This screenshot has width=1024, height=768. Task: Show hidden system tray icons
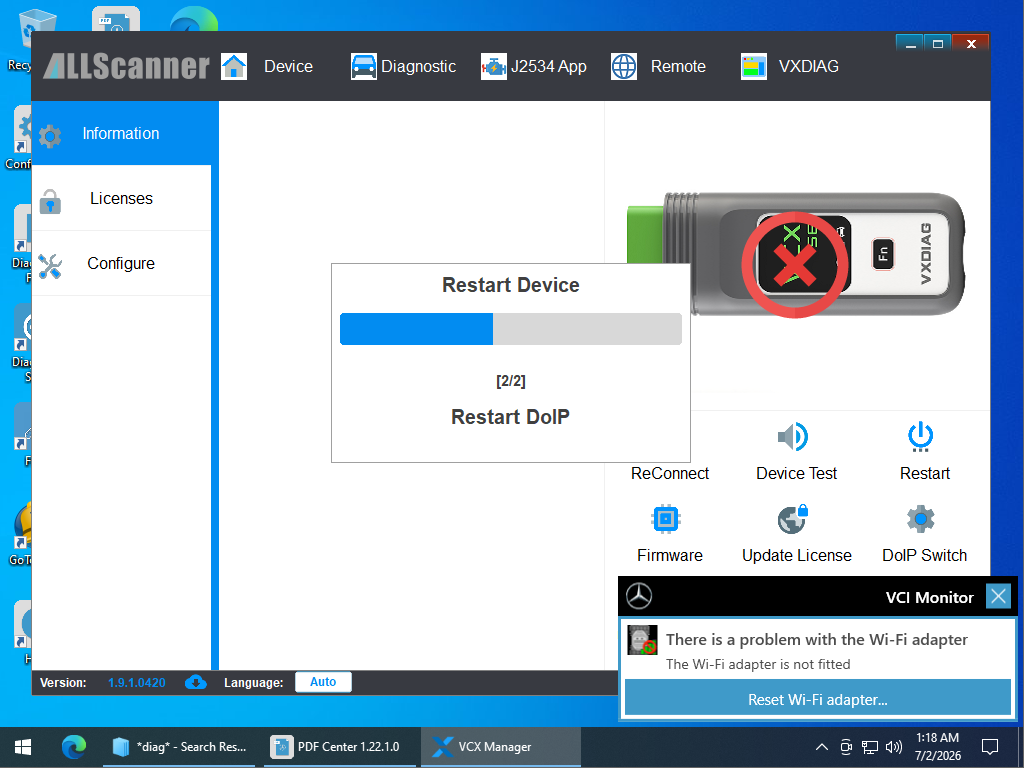tap(822, 747)
